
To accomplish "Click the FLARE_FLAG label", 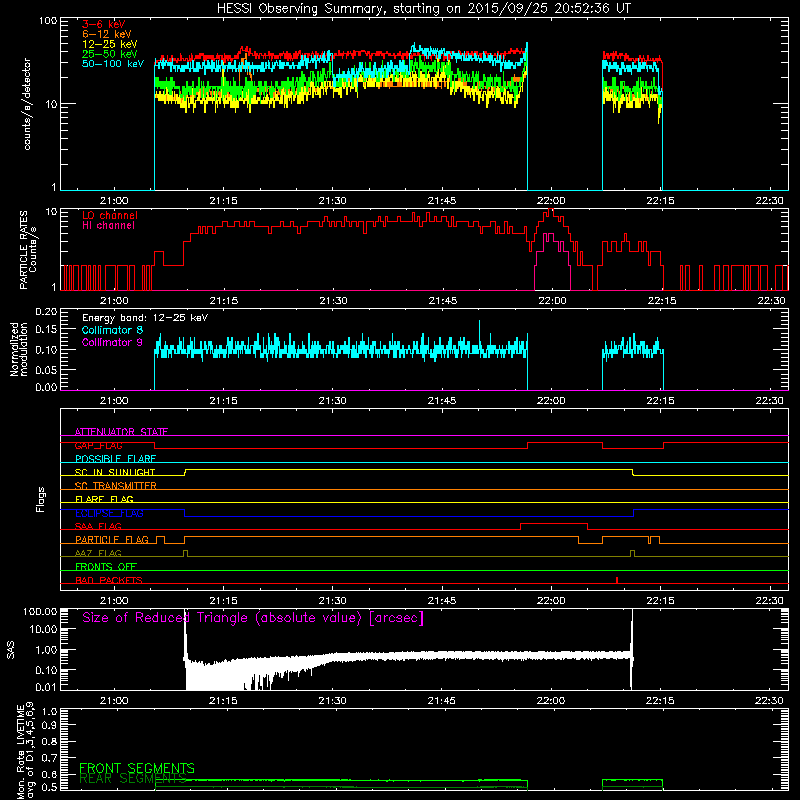I will click(x=104, y=499).
